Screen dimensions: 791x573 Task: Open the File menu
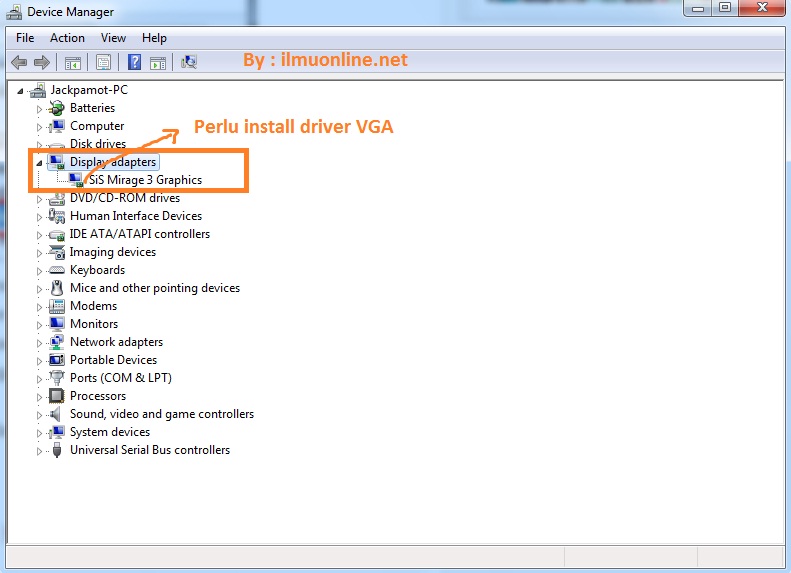coord(25,38)
